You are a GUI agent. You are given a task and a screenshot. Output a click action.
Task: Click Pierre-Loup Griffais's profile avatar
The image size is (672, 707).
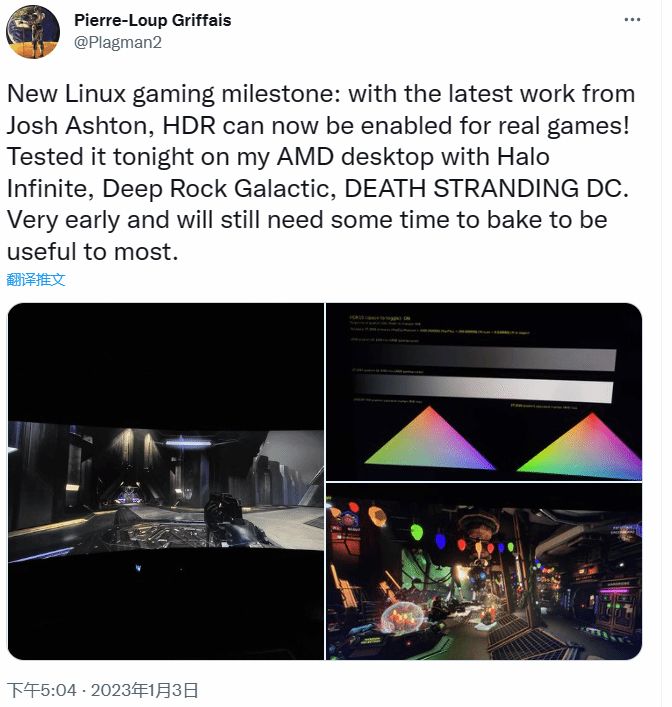point(33,32)
